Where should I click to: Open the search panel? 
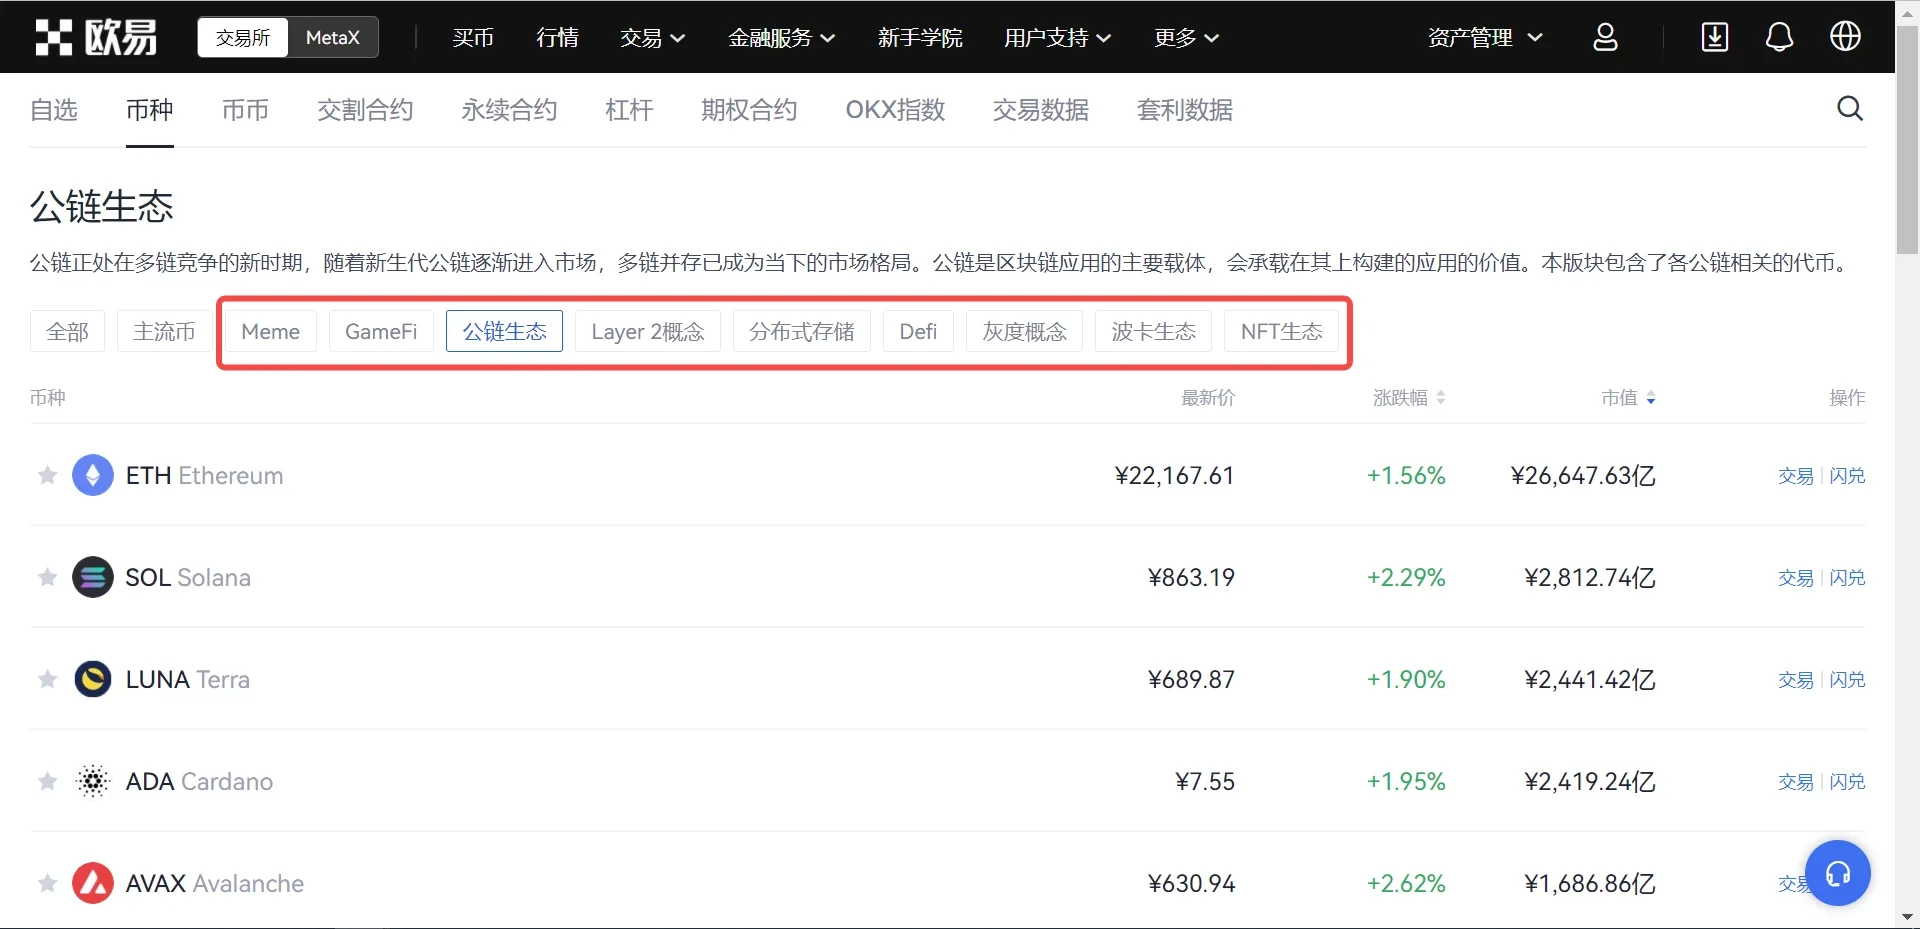1849,109
